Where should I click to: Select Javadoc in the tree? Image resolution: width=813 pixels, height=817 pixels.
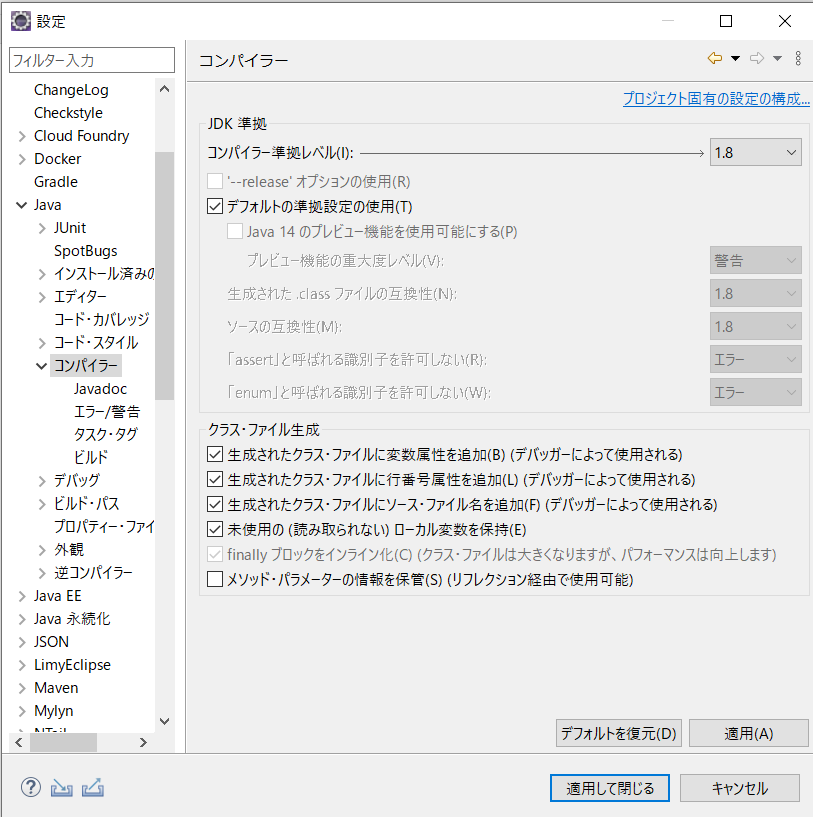pos(100,389)
